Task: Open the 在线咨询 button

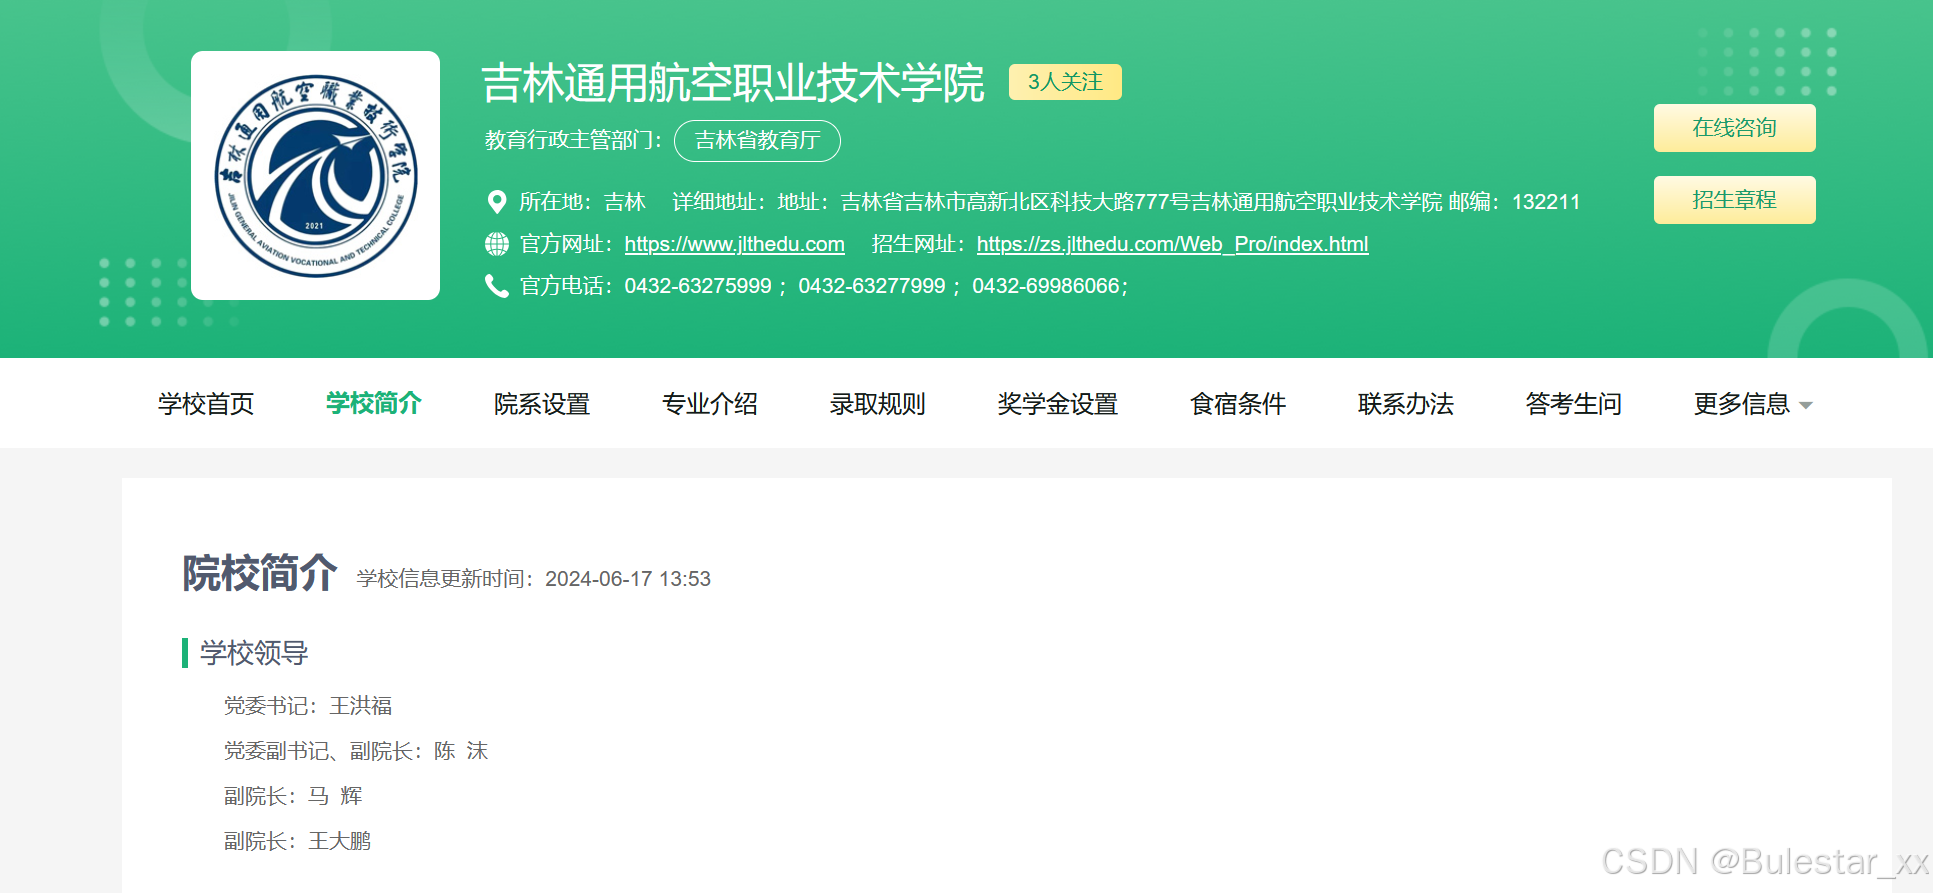Action: coord(1734,128)
